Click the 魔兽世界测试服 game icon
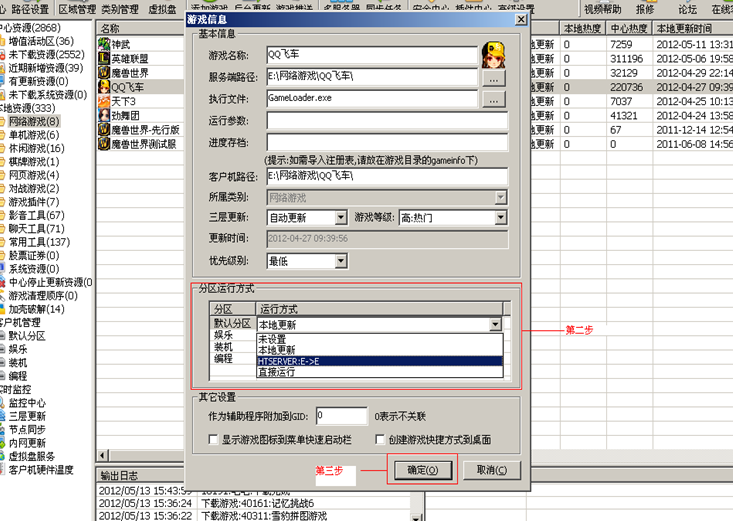This screenshot has width=733, height=521. coord(103,144)
